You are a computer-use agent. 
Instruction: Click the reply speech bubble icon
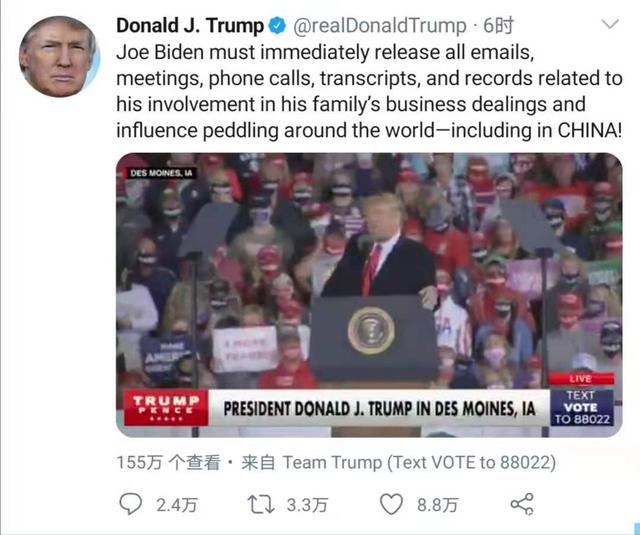tap(130, 504)
